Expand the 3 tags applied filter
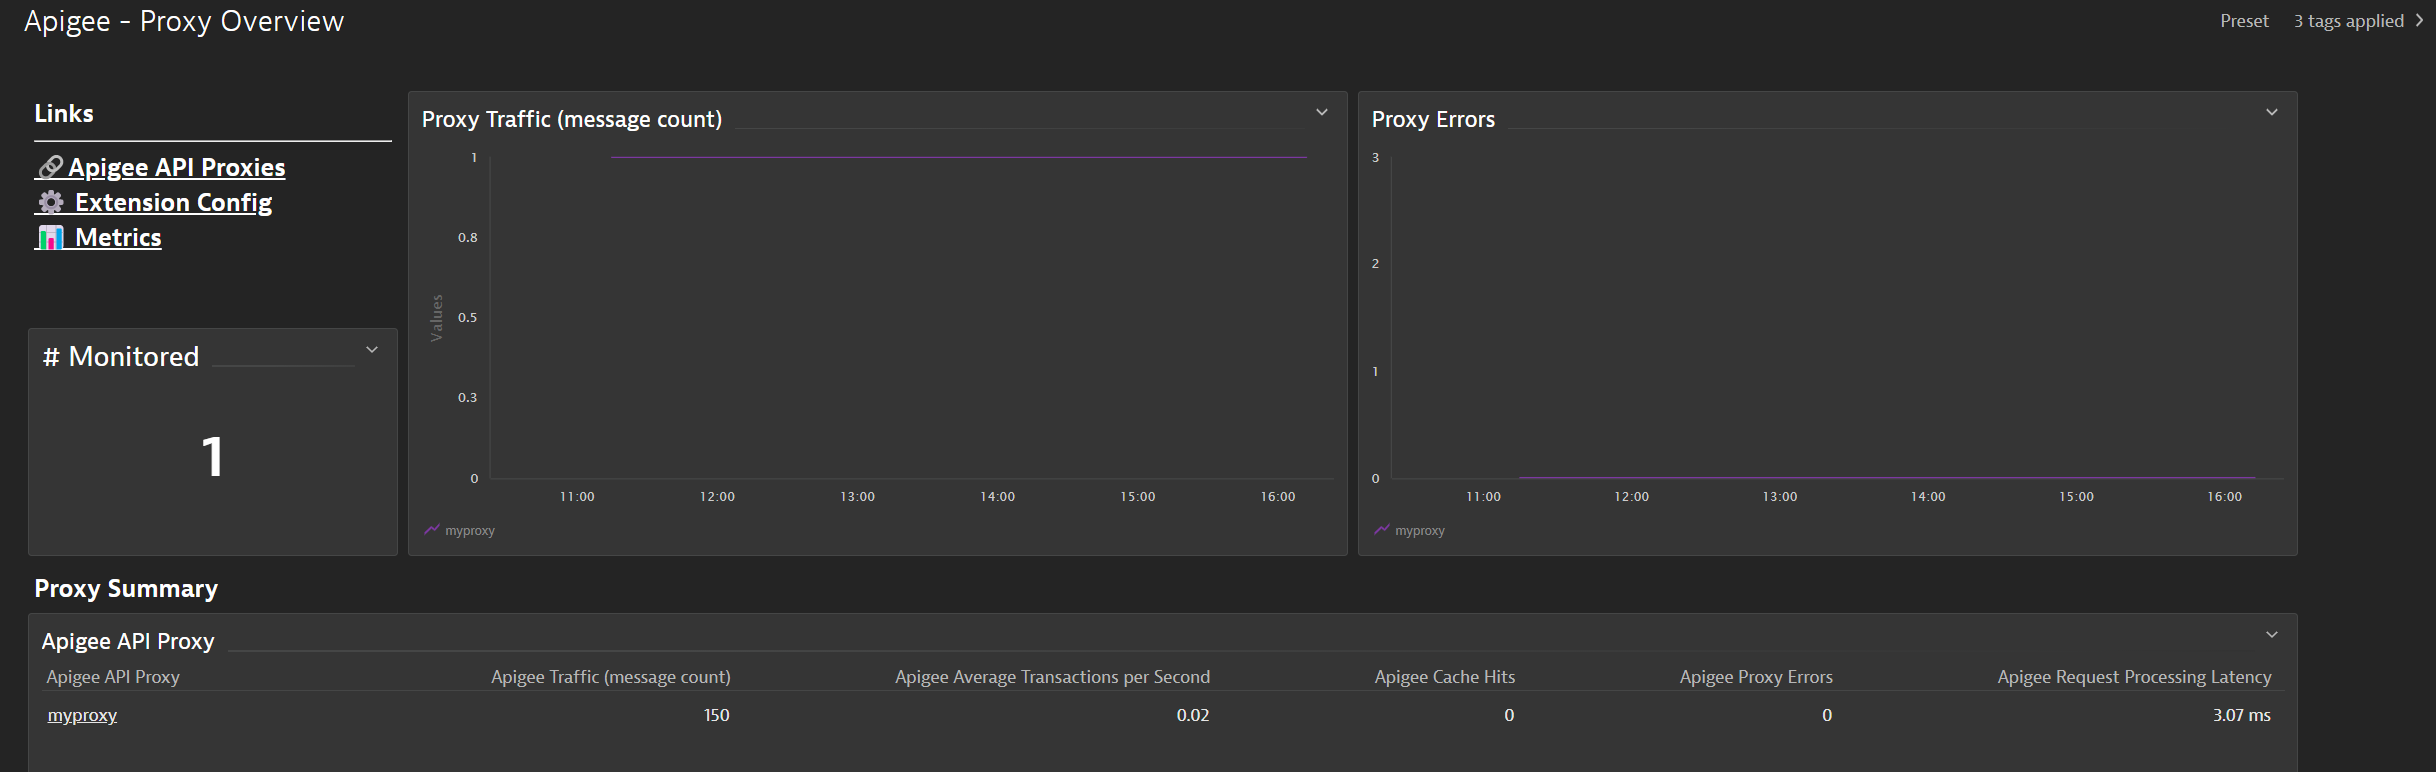The height and width of the screenshot is (772, 2436). [2358, 21]
